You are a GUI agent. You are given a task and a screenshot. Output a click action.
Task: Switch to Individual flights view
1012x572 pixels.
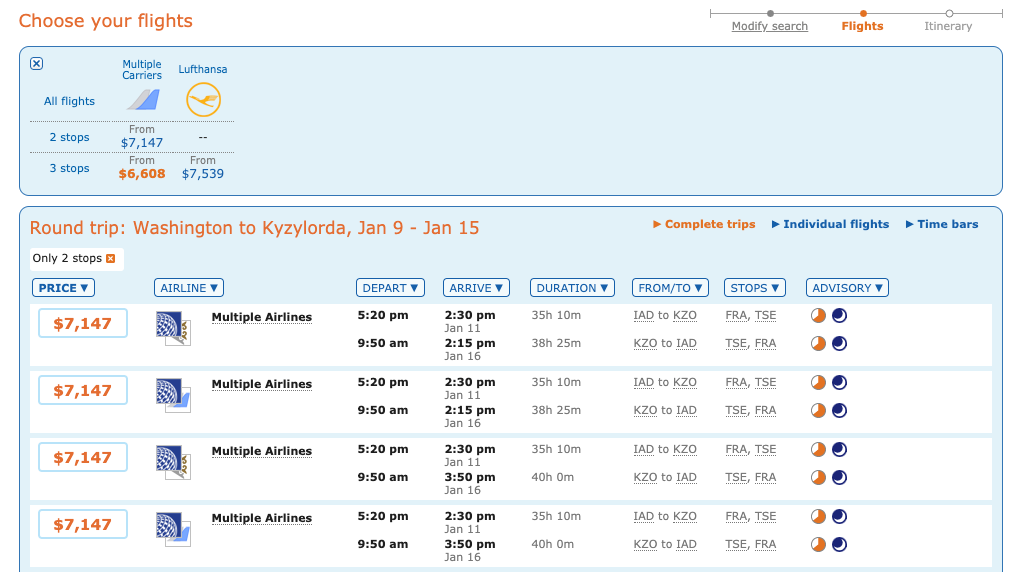click(830, 224)
